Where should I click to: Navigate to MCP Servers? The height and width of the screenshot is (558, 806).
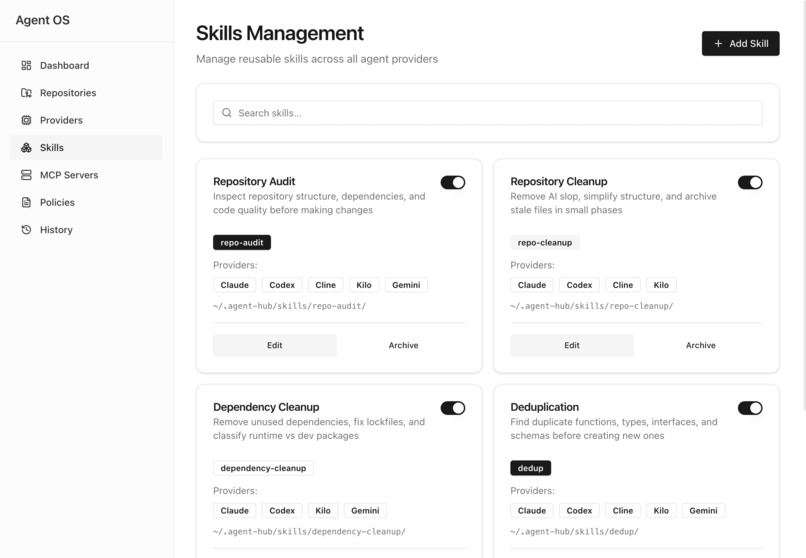[x=86, y=175]
